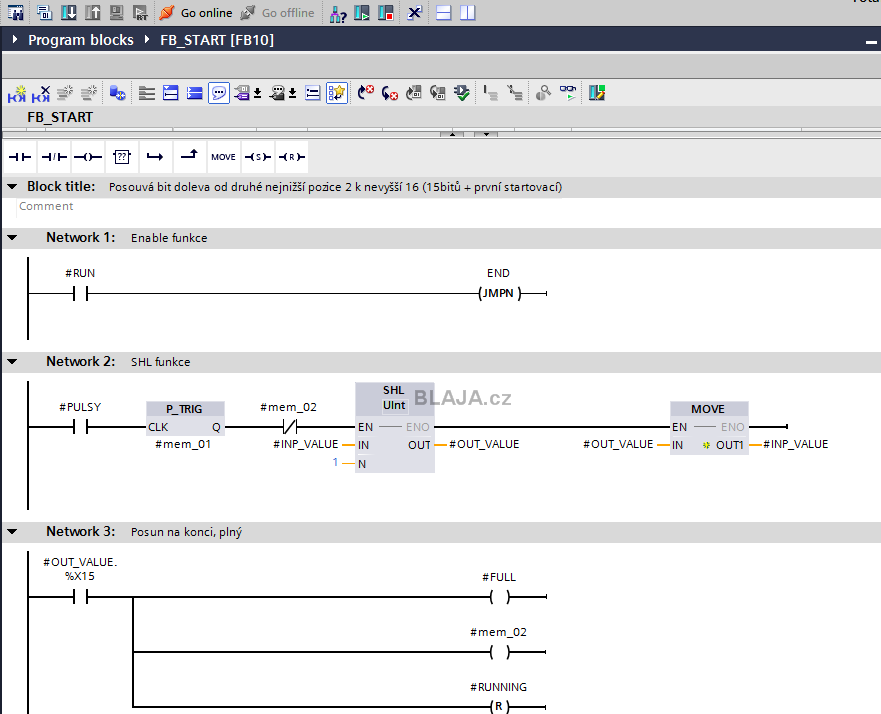Click the cross-reference X icon
The width and height of the screenshot is (881, 714).
tap(415, 12)
